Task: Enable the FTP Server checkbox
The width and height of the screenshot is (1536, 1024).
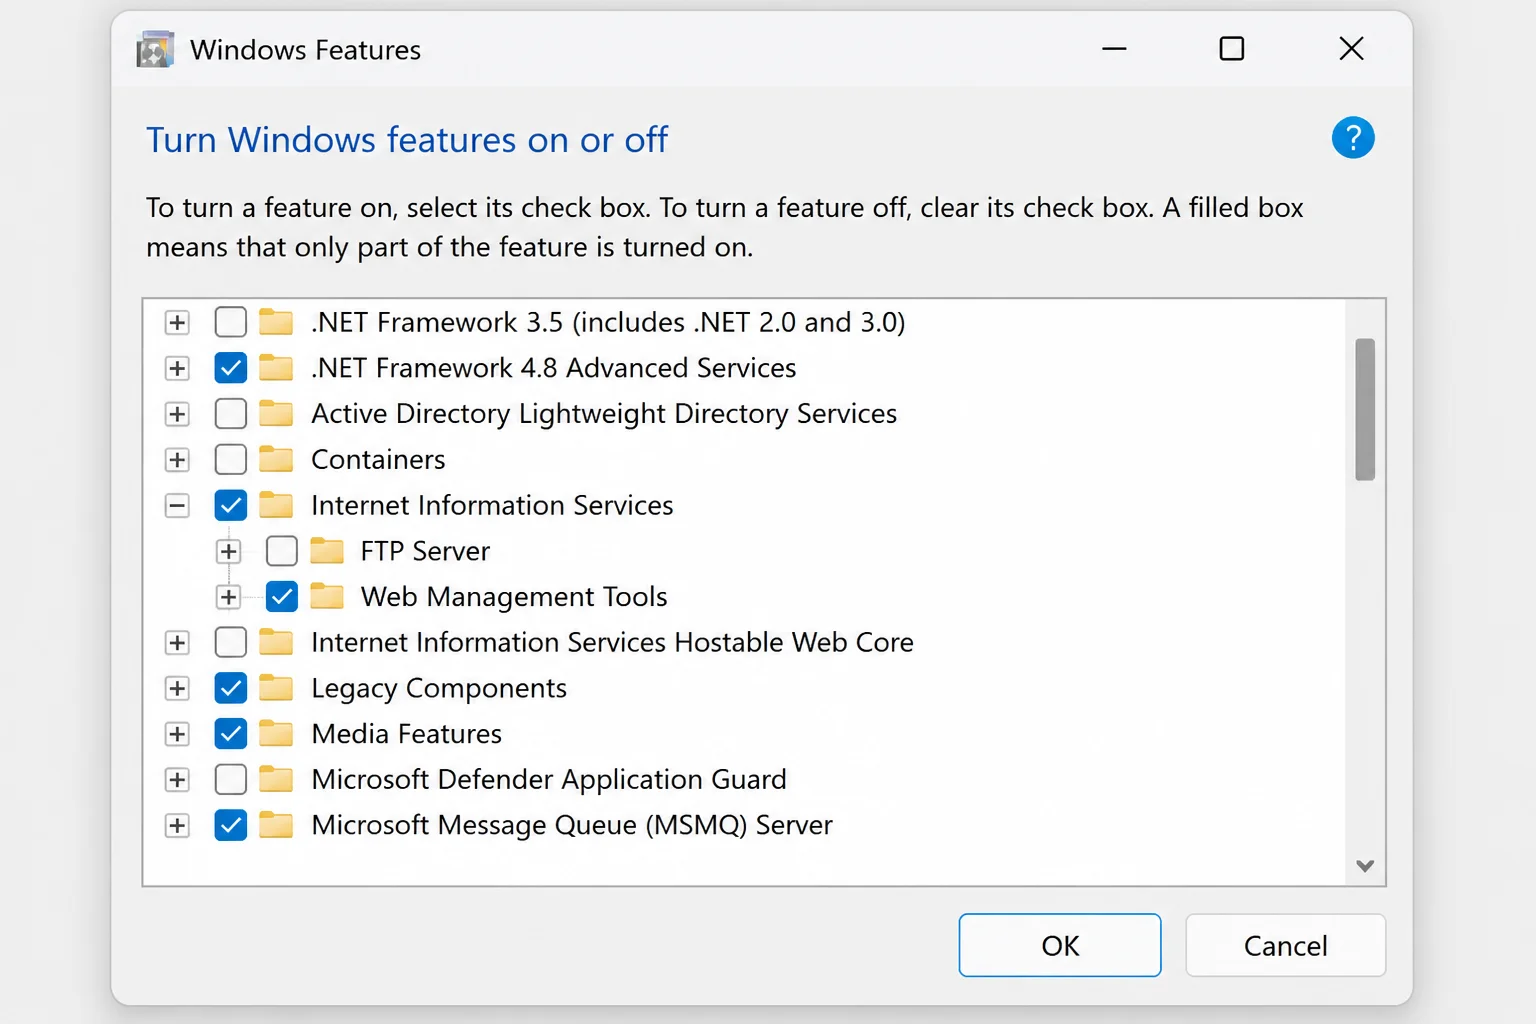Action: (282, 551)
